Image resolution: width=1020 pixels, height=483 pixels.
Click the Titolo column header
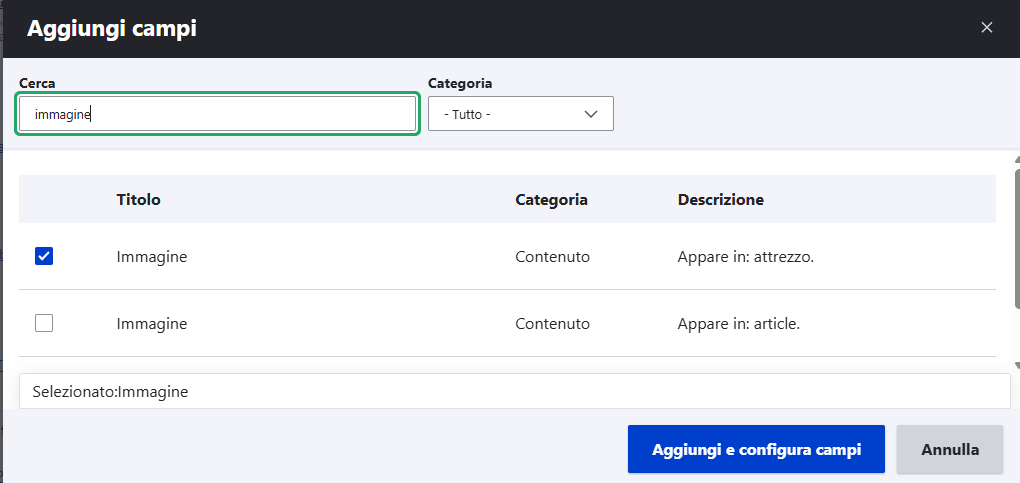point(138,199)
